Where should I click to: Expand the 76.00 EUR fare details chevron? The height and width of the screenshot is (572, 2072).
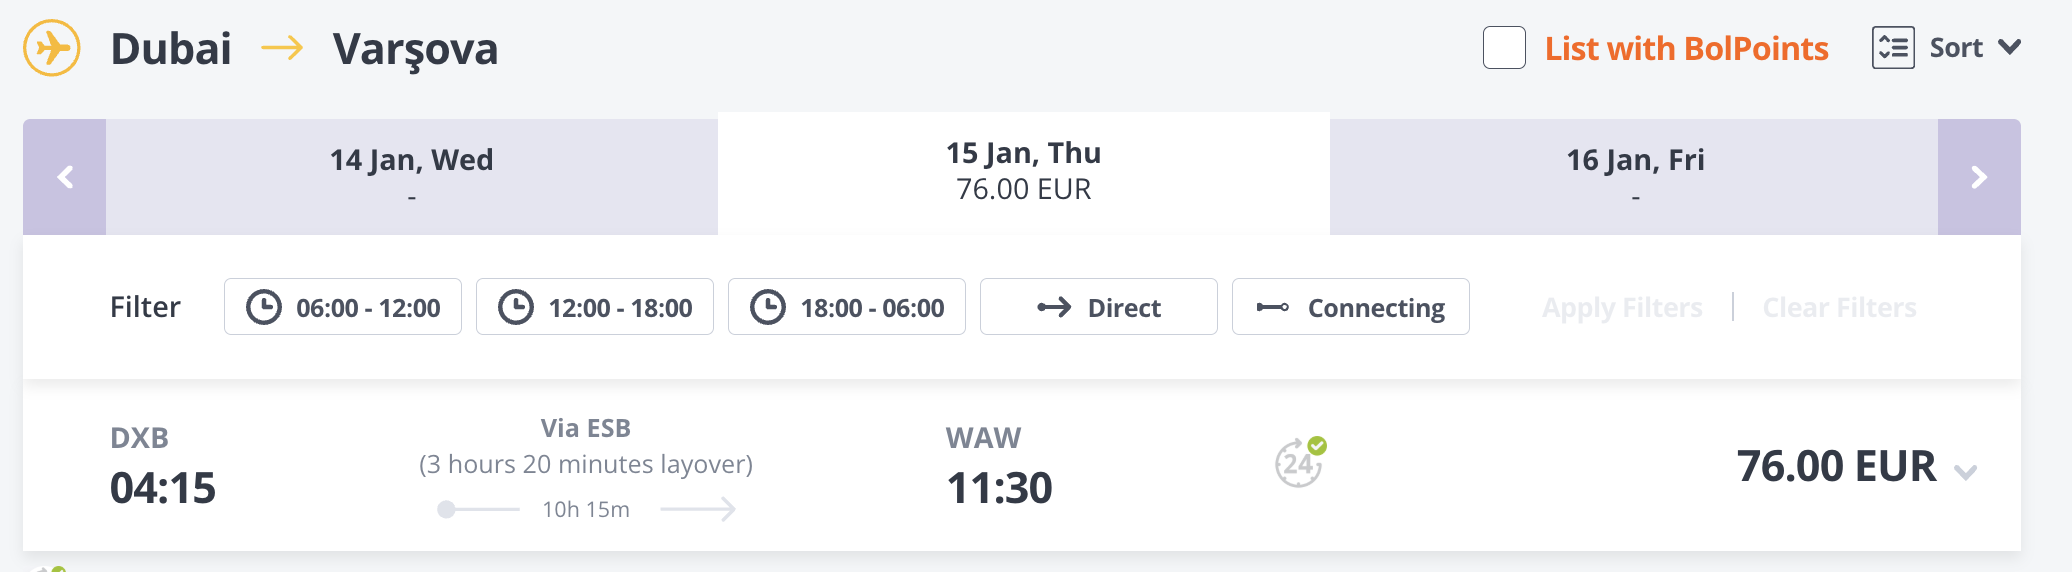1965,472
